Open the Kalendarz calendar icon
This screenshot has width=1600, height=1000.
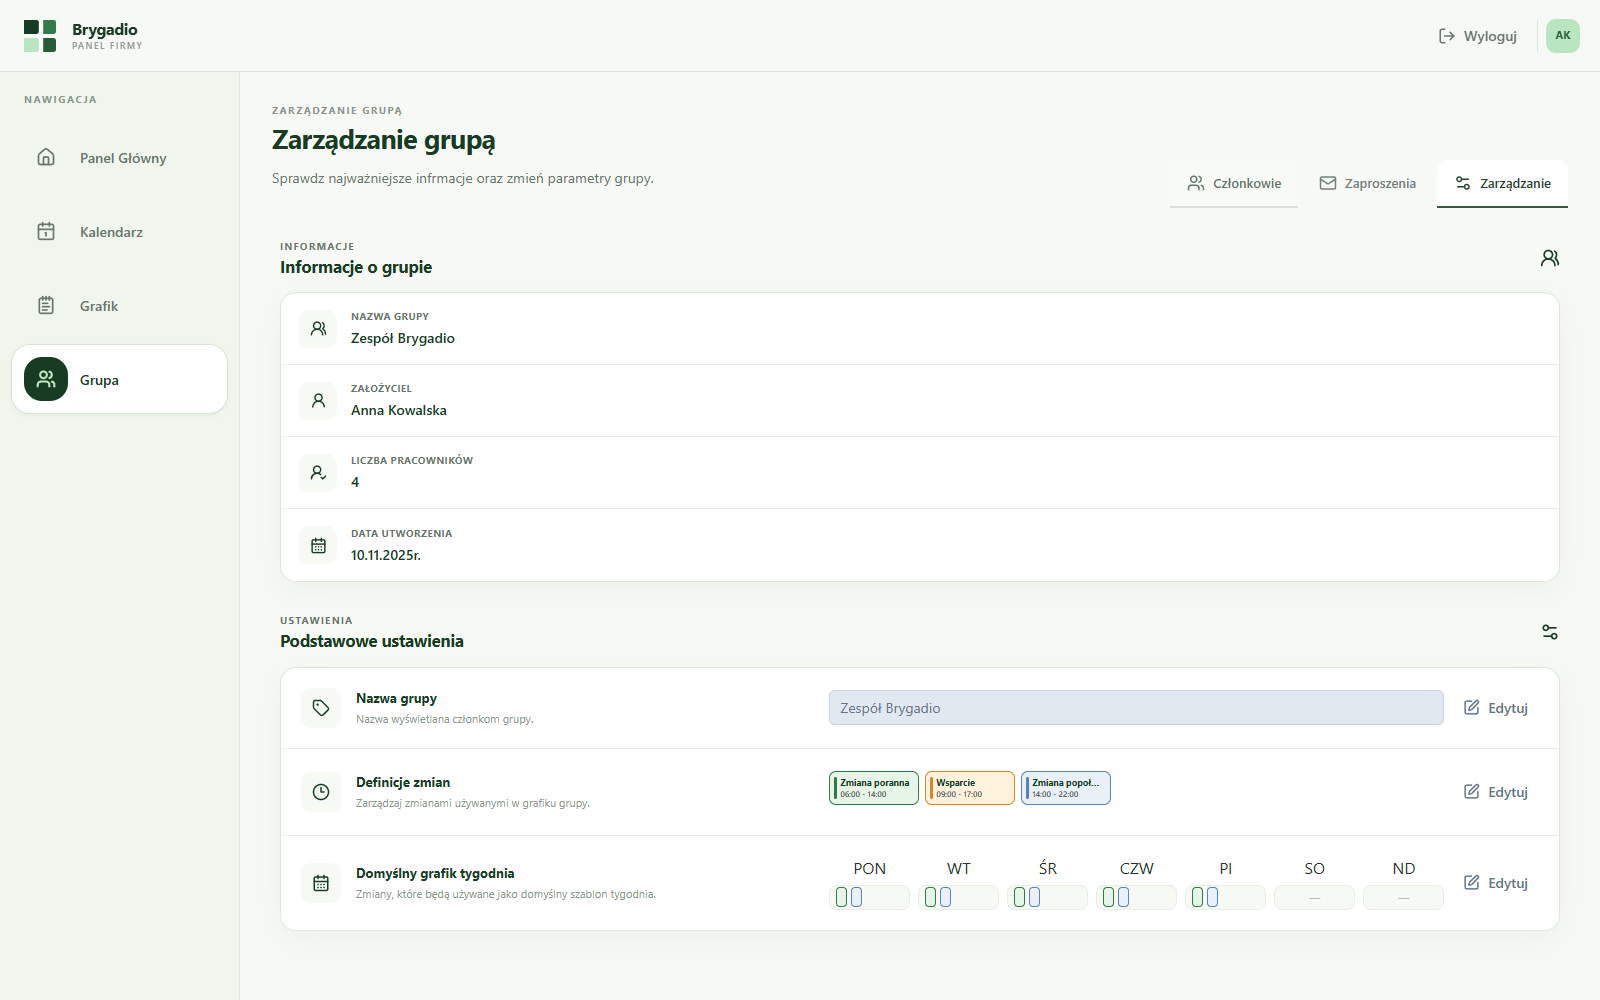(x=46, y=231)
